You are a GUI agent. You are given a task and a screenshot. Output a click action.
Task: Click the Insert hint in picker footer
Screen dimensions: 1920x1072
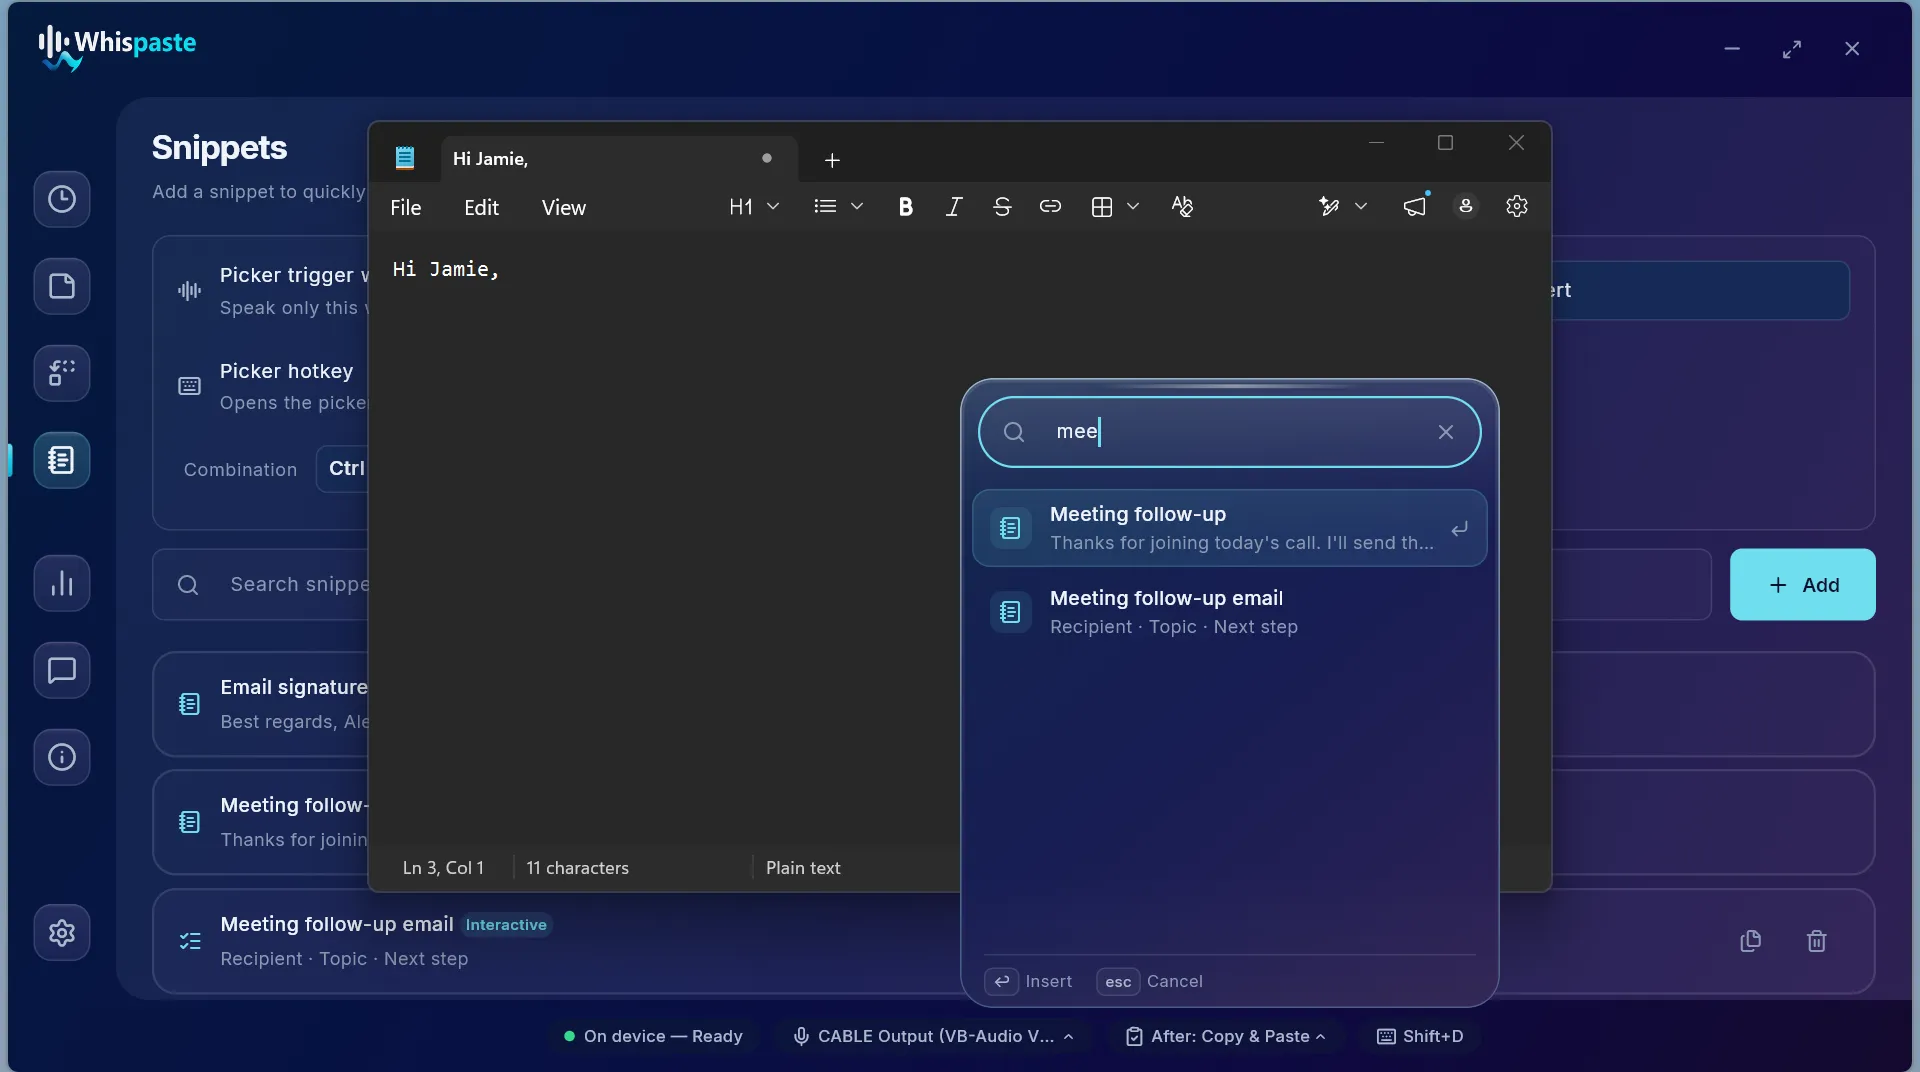click(x=1029, y=982)
